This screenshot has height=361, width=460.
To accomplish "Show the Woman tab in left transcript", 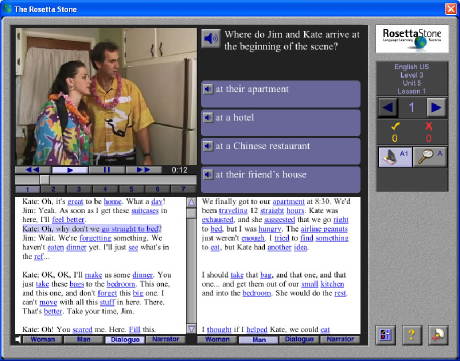I will pyautogui.click(x=43, y=339).
